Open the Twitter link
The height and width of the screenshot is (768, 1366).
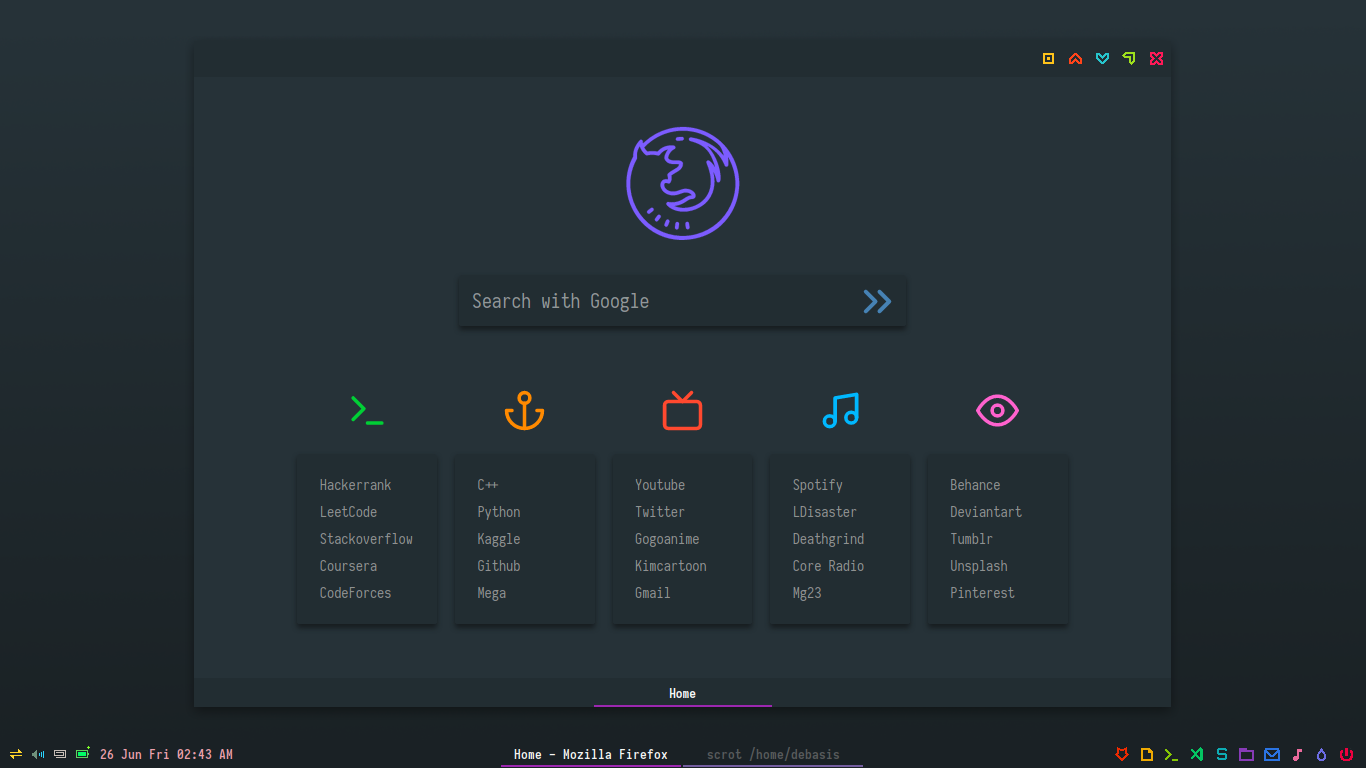(660, 512)
